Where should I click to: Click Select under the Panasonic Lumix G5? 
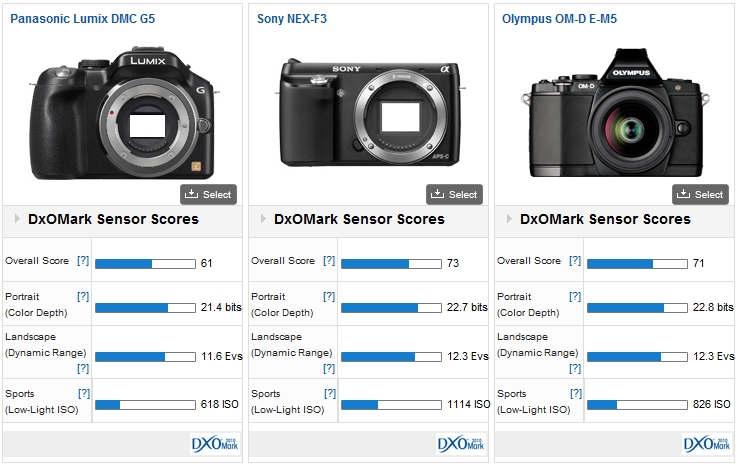point(208,194)
